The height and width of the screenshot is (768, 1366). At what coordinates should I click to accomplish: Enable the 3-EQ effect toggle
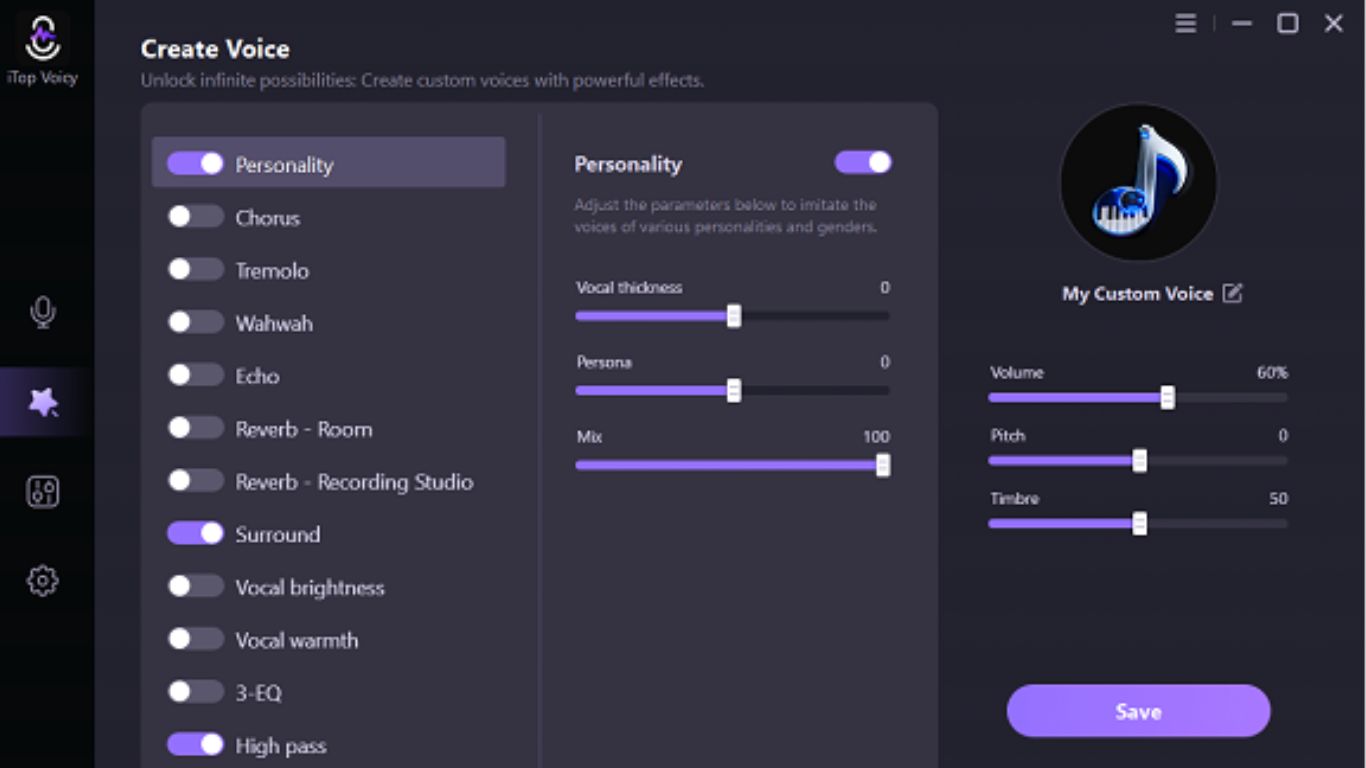[x=195, y=691]
